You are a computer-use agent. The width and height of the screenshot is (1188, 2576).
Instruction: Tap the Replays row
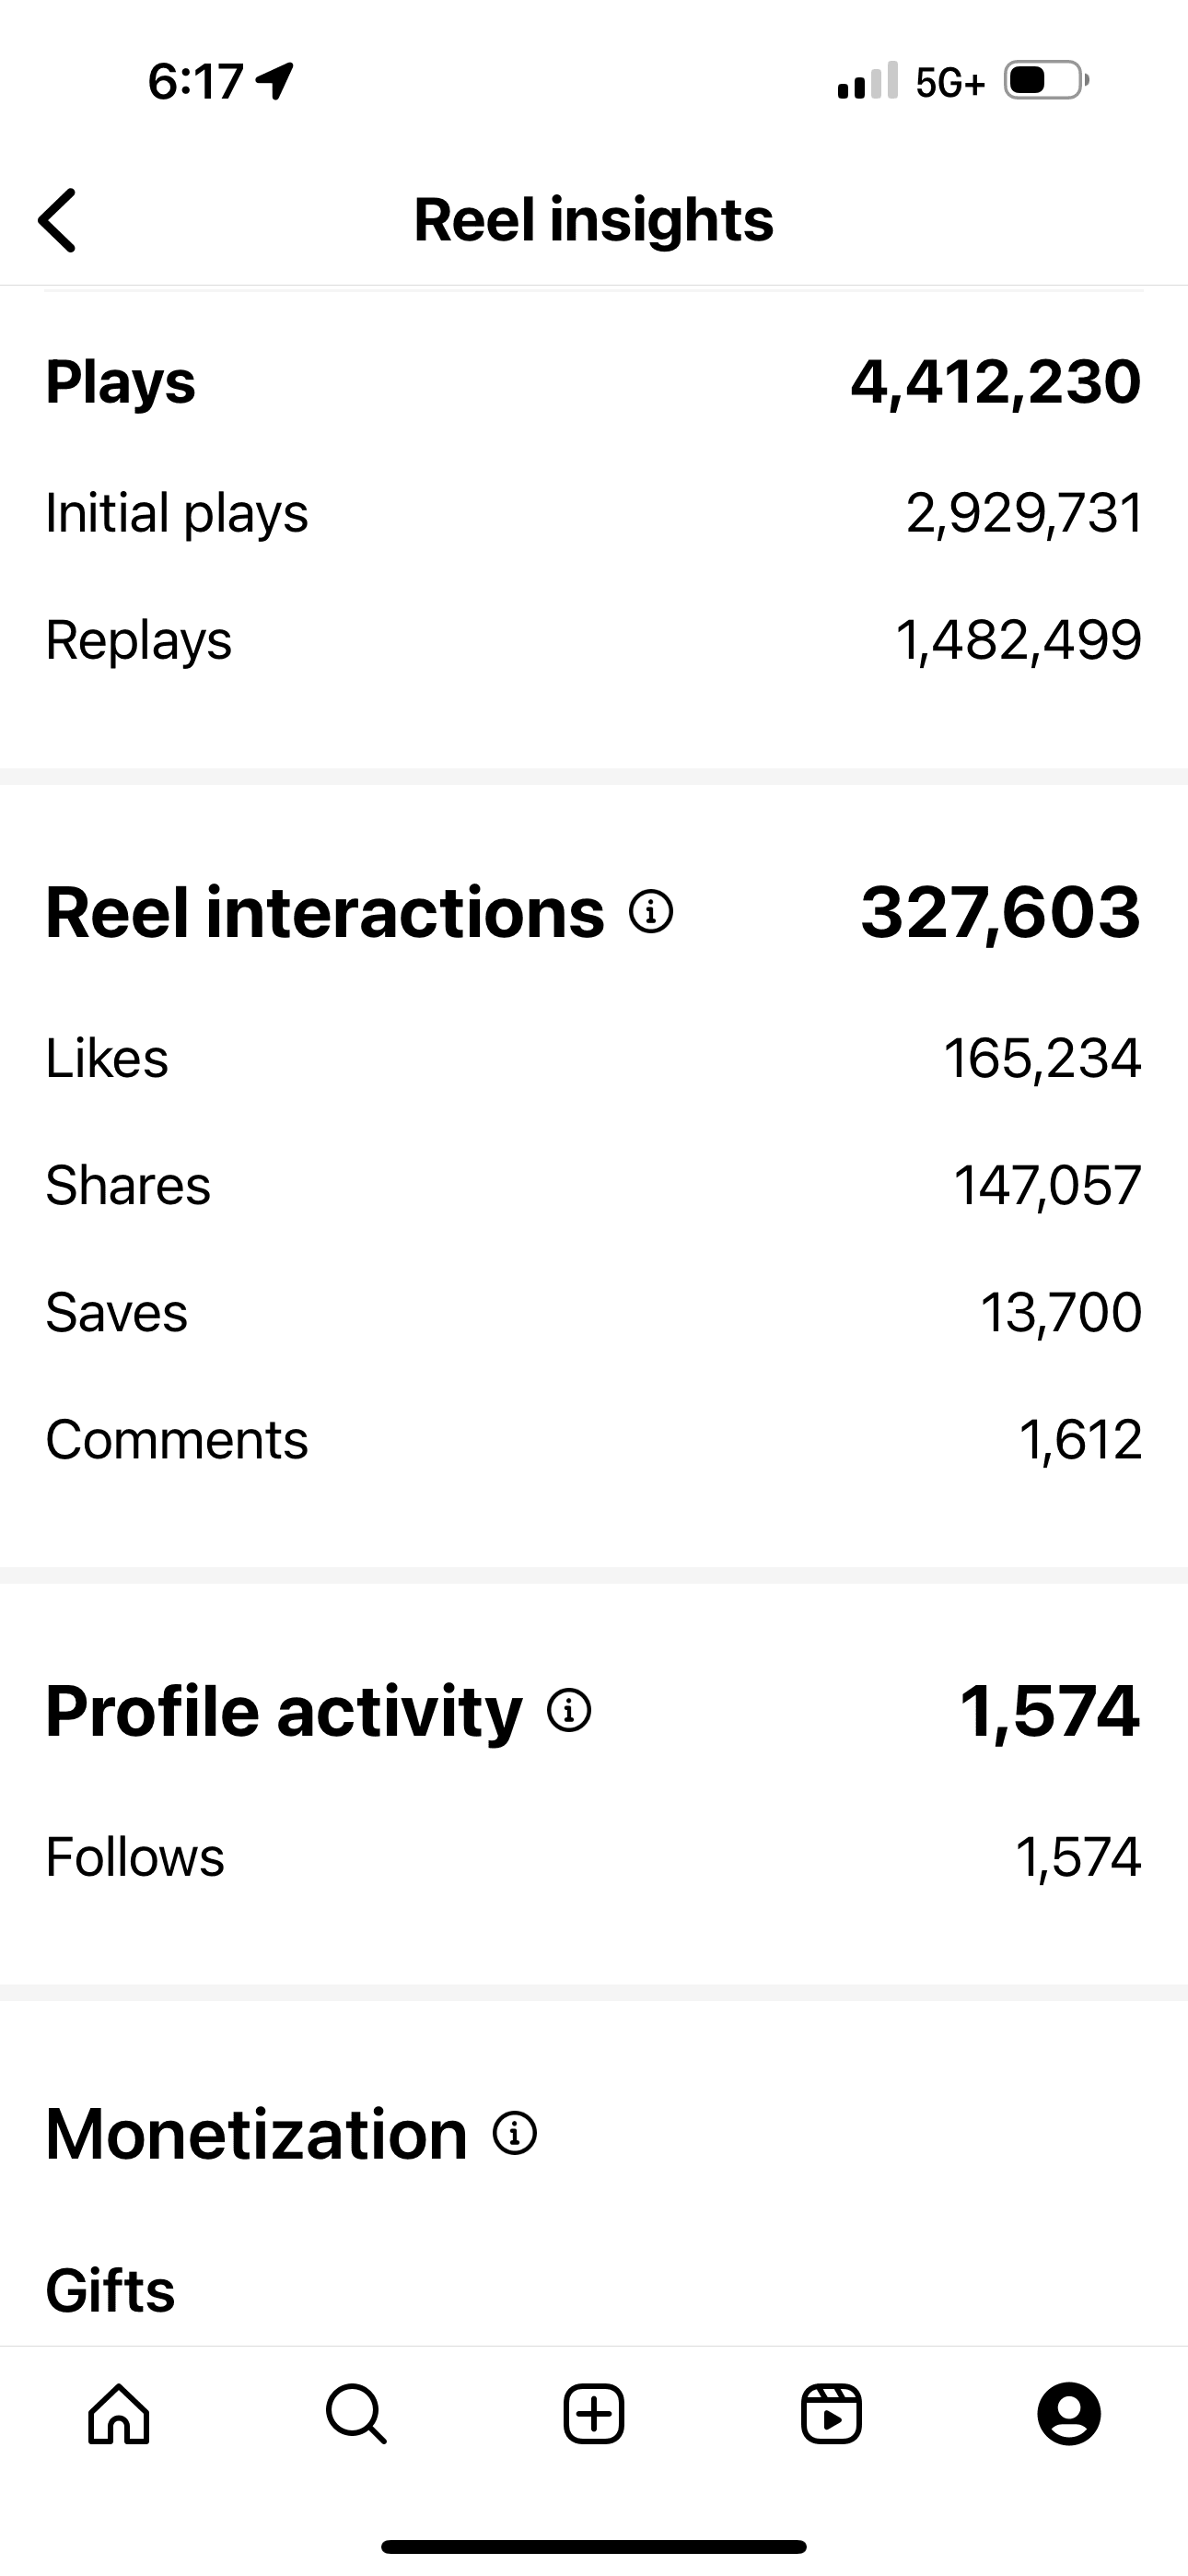click(594, 640)
